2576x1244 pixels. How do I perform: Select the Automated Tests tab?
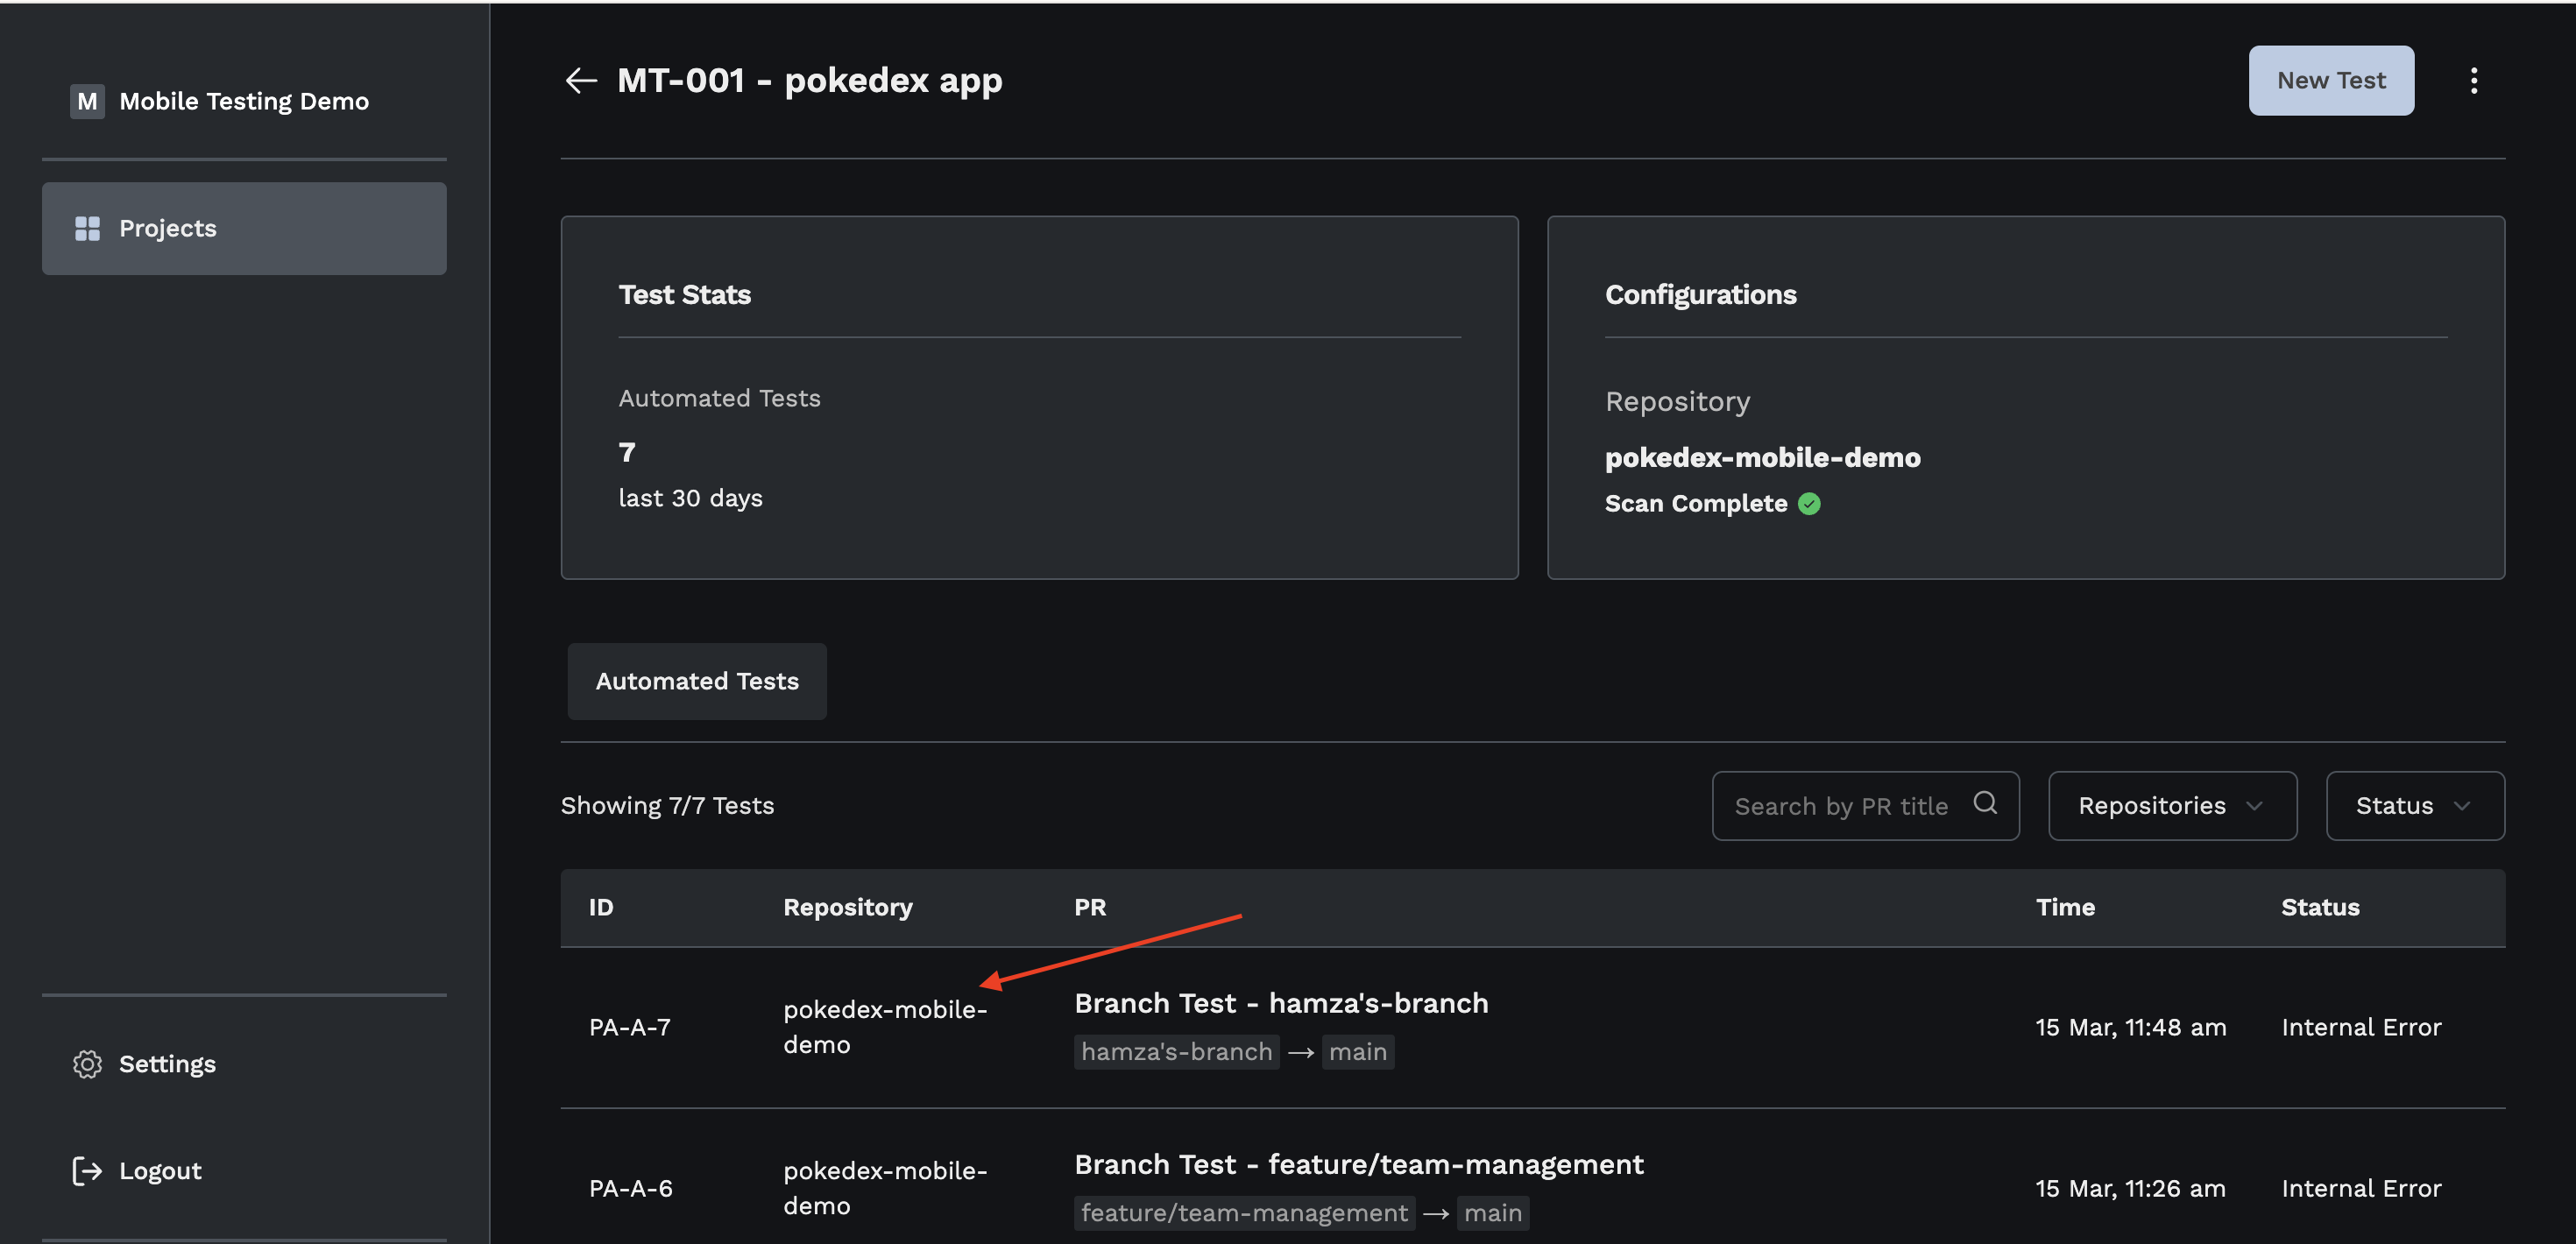coord(697,681)
